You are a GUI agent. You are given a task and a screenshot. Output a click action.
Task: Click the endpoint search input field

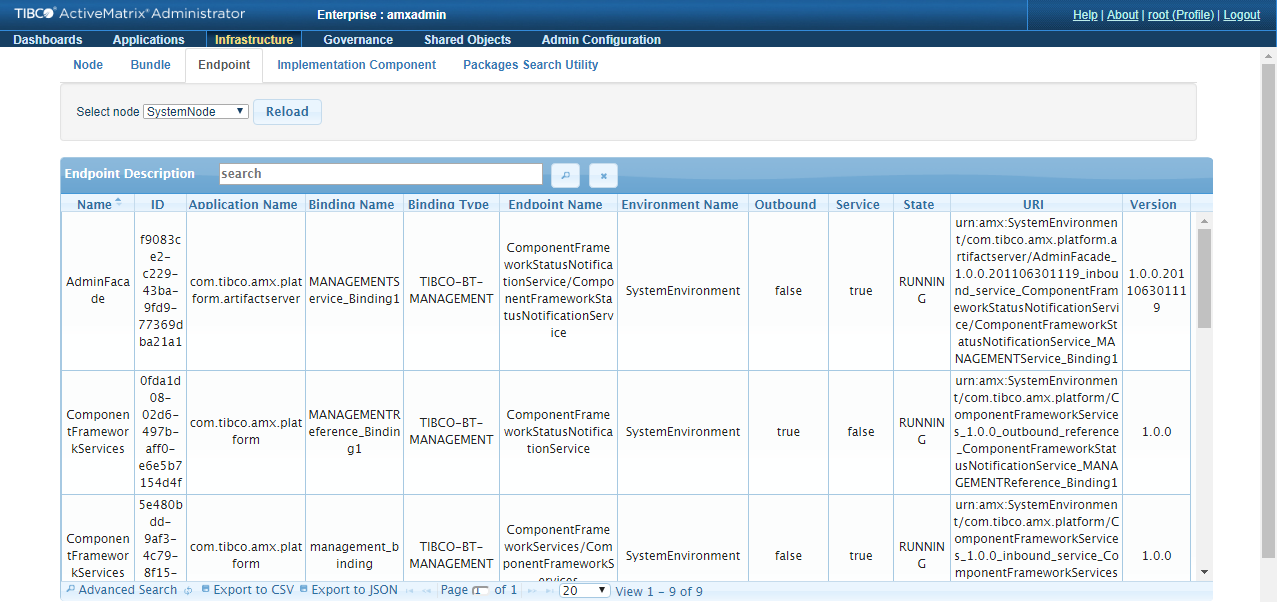(x=381, y=174)
